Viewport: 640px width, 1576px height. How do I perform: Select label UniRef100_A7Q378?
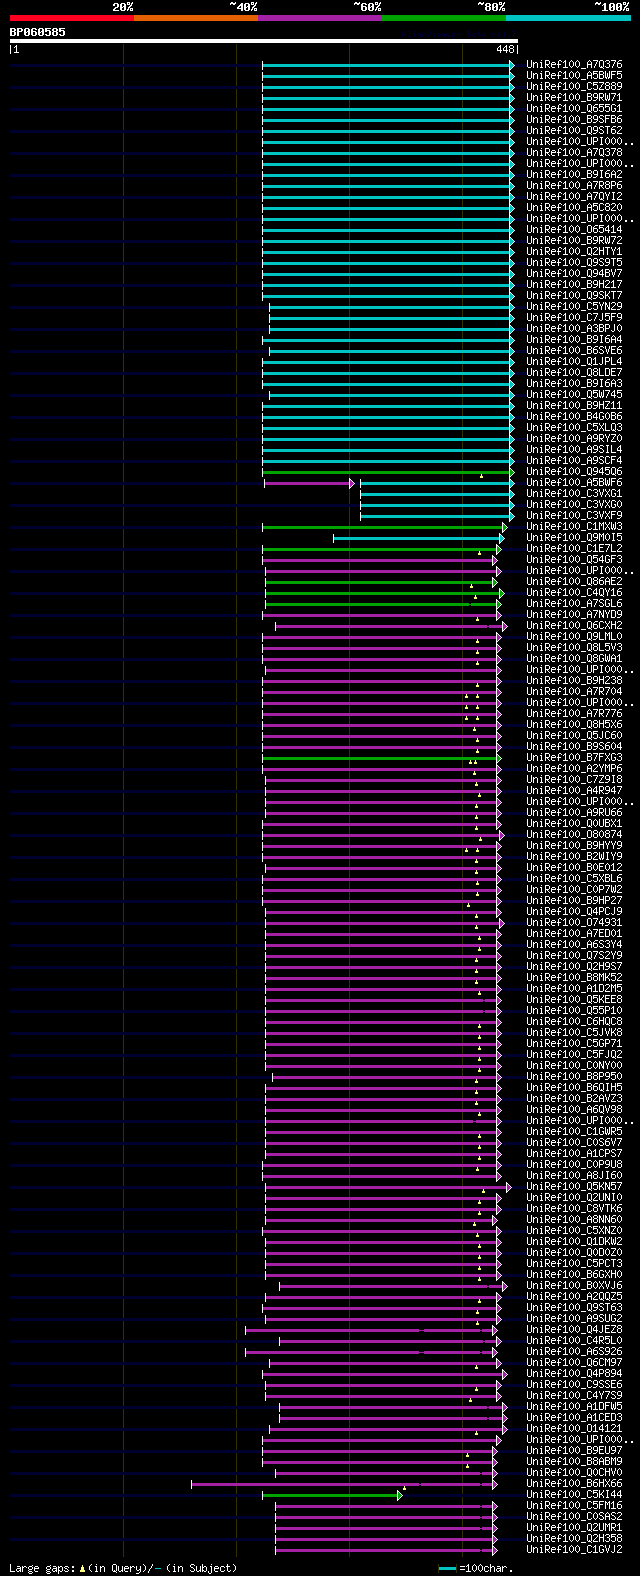(574, 153)
